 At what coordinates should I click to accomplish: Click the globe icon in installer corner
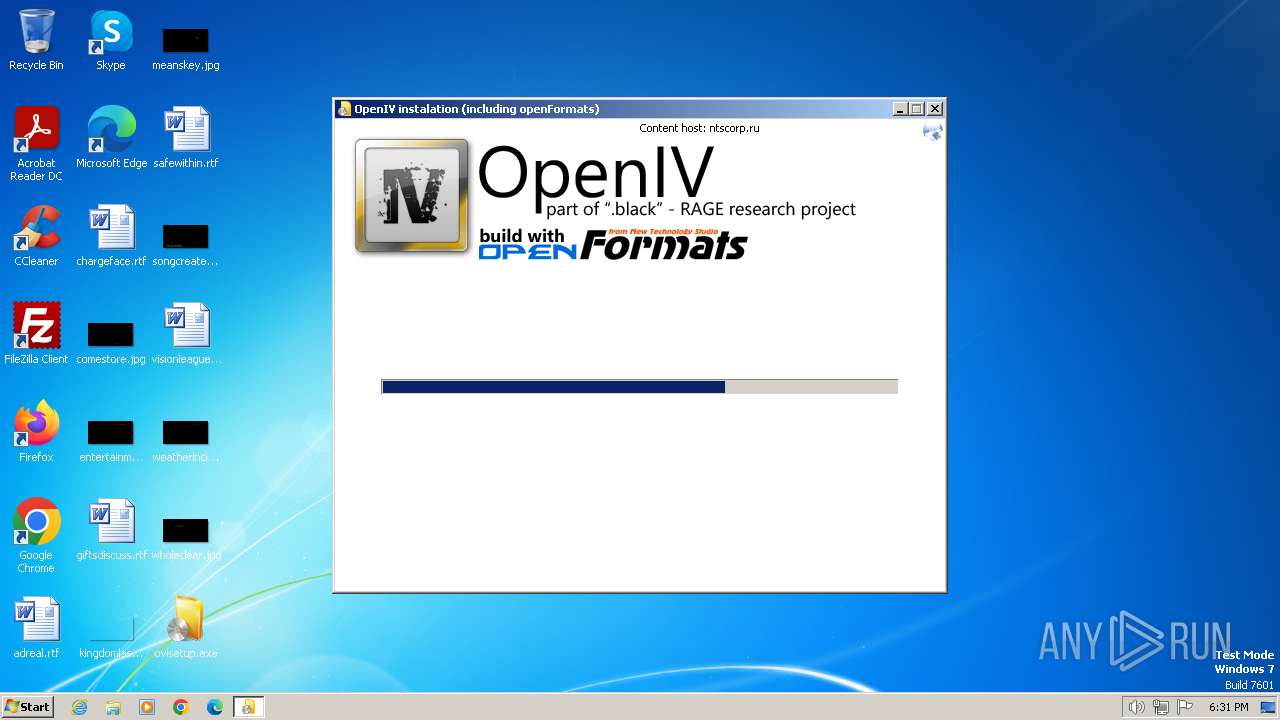pos(932,131)
